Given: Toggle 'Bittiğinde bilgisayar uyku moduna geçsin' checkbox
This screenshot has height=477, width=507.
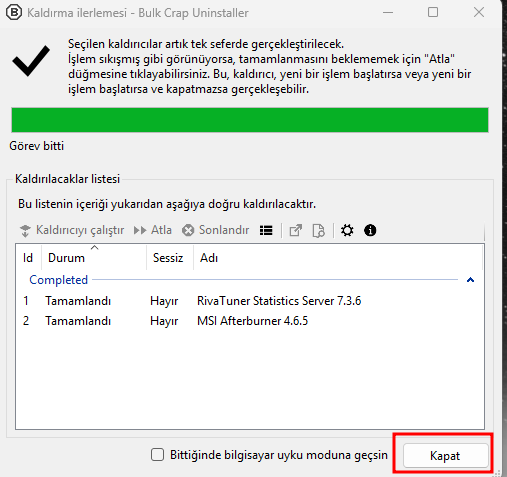Looking at the screenshot, I should [157, 455].
